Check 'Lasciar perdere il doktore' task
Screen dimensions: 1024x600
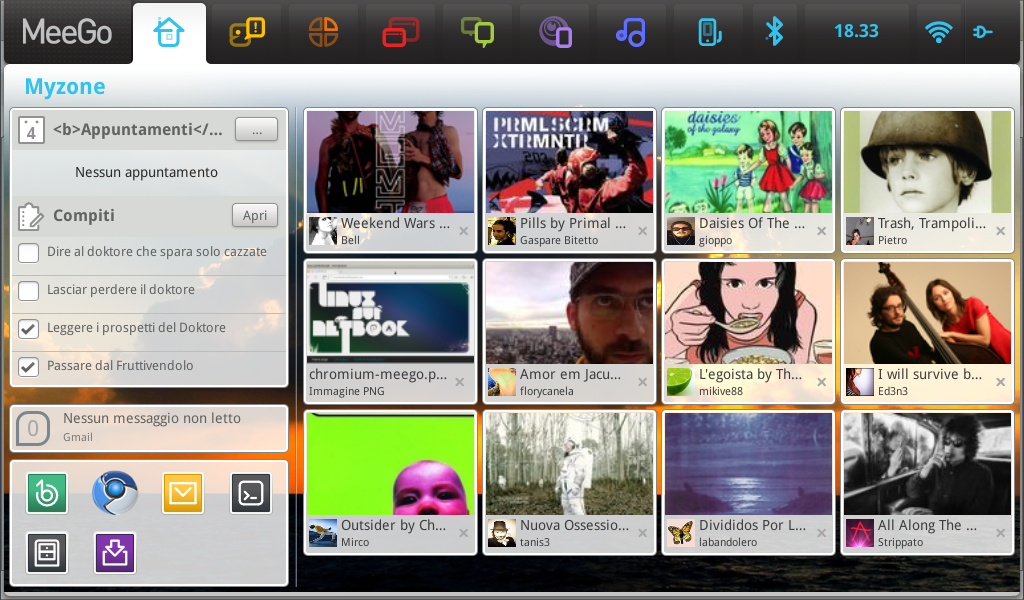(x=28, y=291)
